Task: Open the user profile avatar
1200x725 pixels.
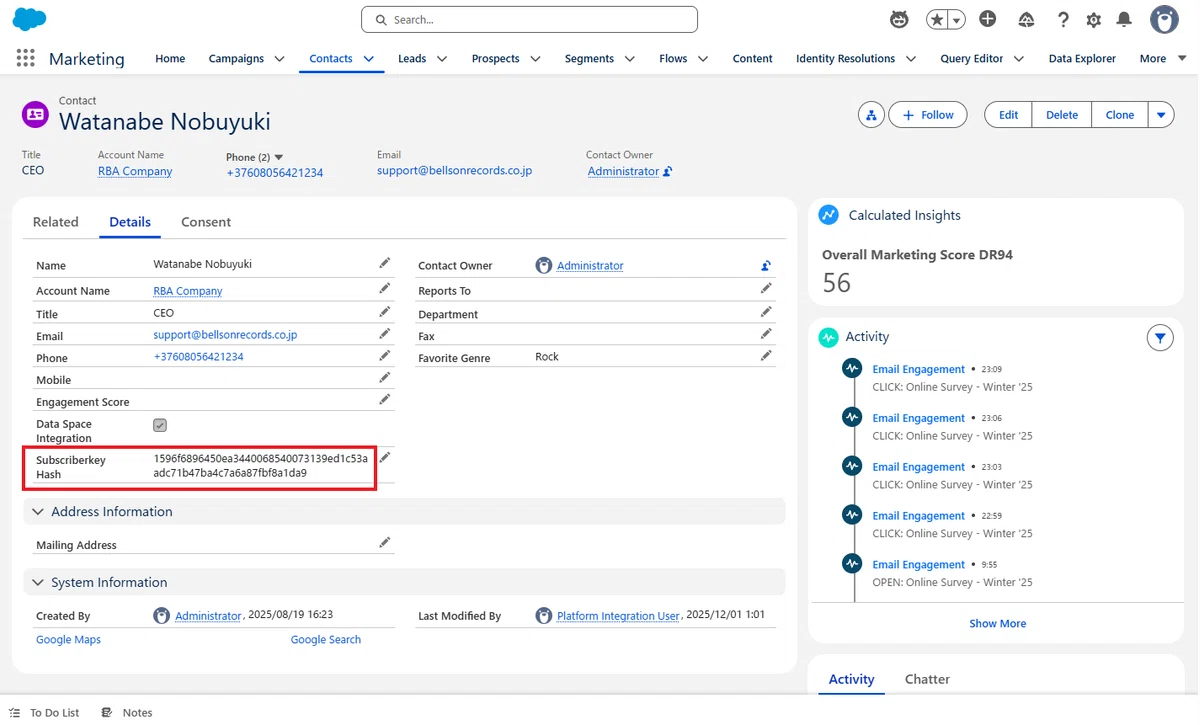Action: pos(1164,19)
